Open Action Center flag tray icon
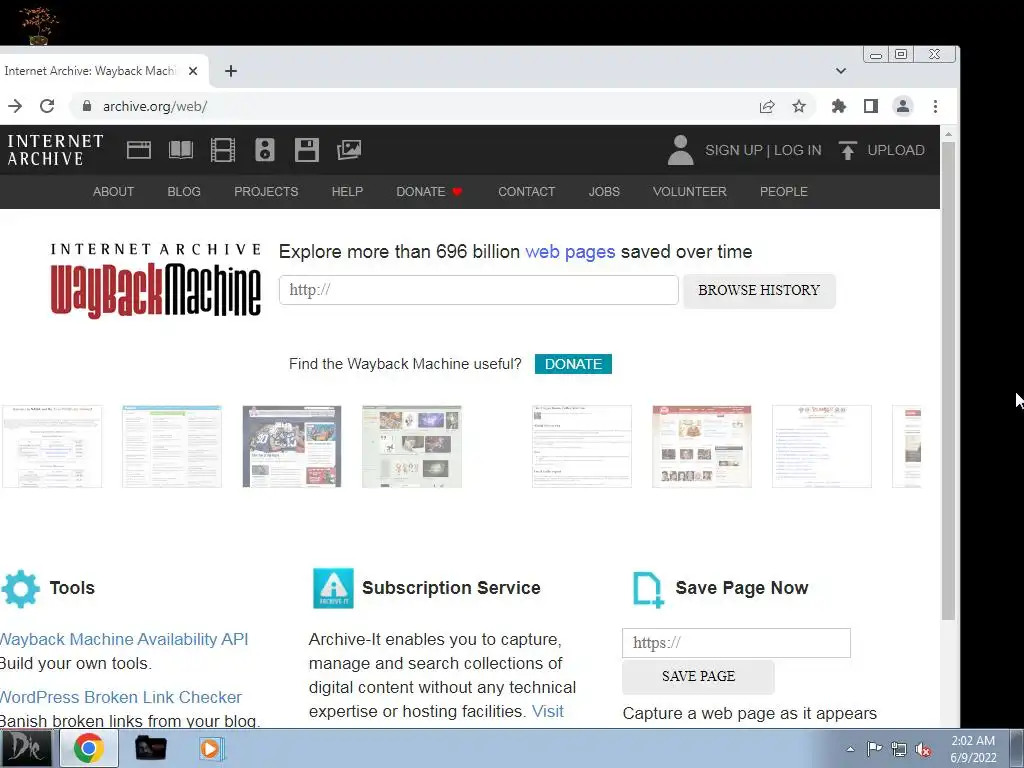The image size is (1024, 768). tap(874, 748)
